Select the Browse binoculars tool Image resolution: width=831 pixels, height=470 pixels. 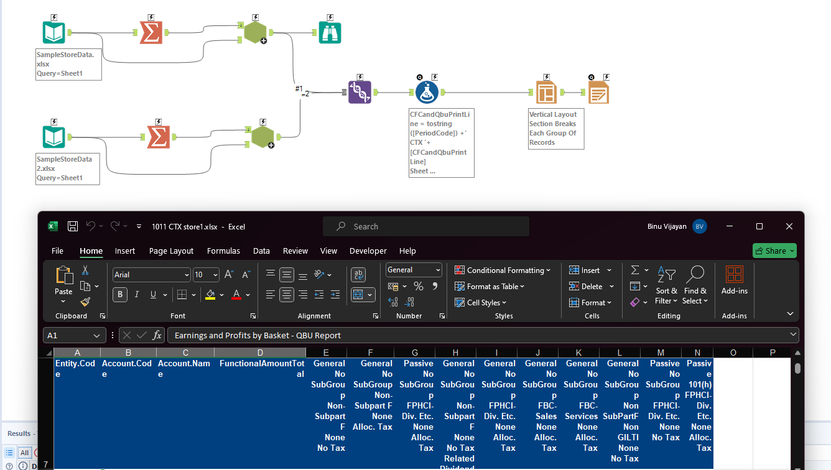pos(330,33)
